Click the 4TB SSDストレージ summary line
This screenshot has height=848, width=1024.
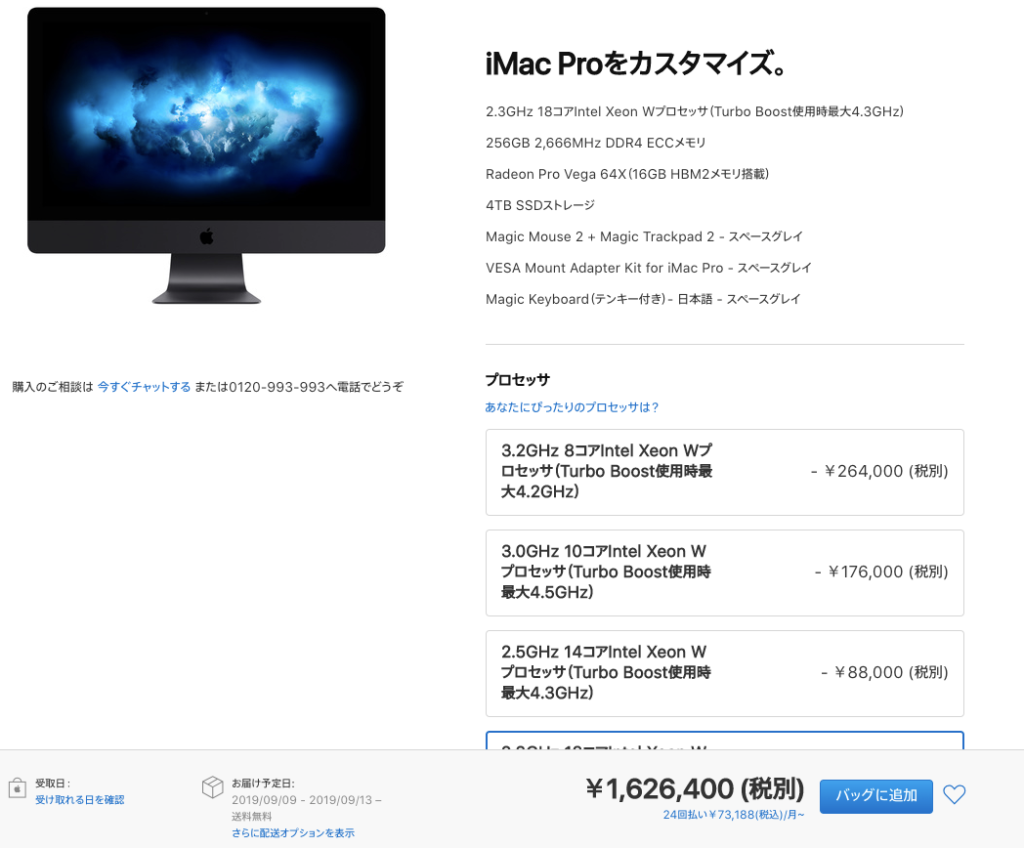pyautogui.click(x=540, y=205)
